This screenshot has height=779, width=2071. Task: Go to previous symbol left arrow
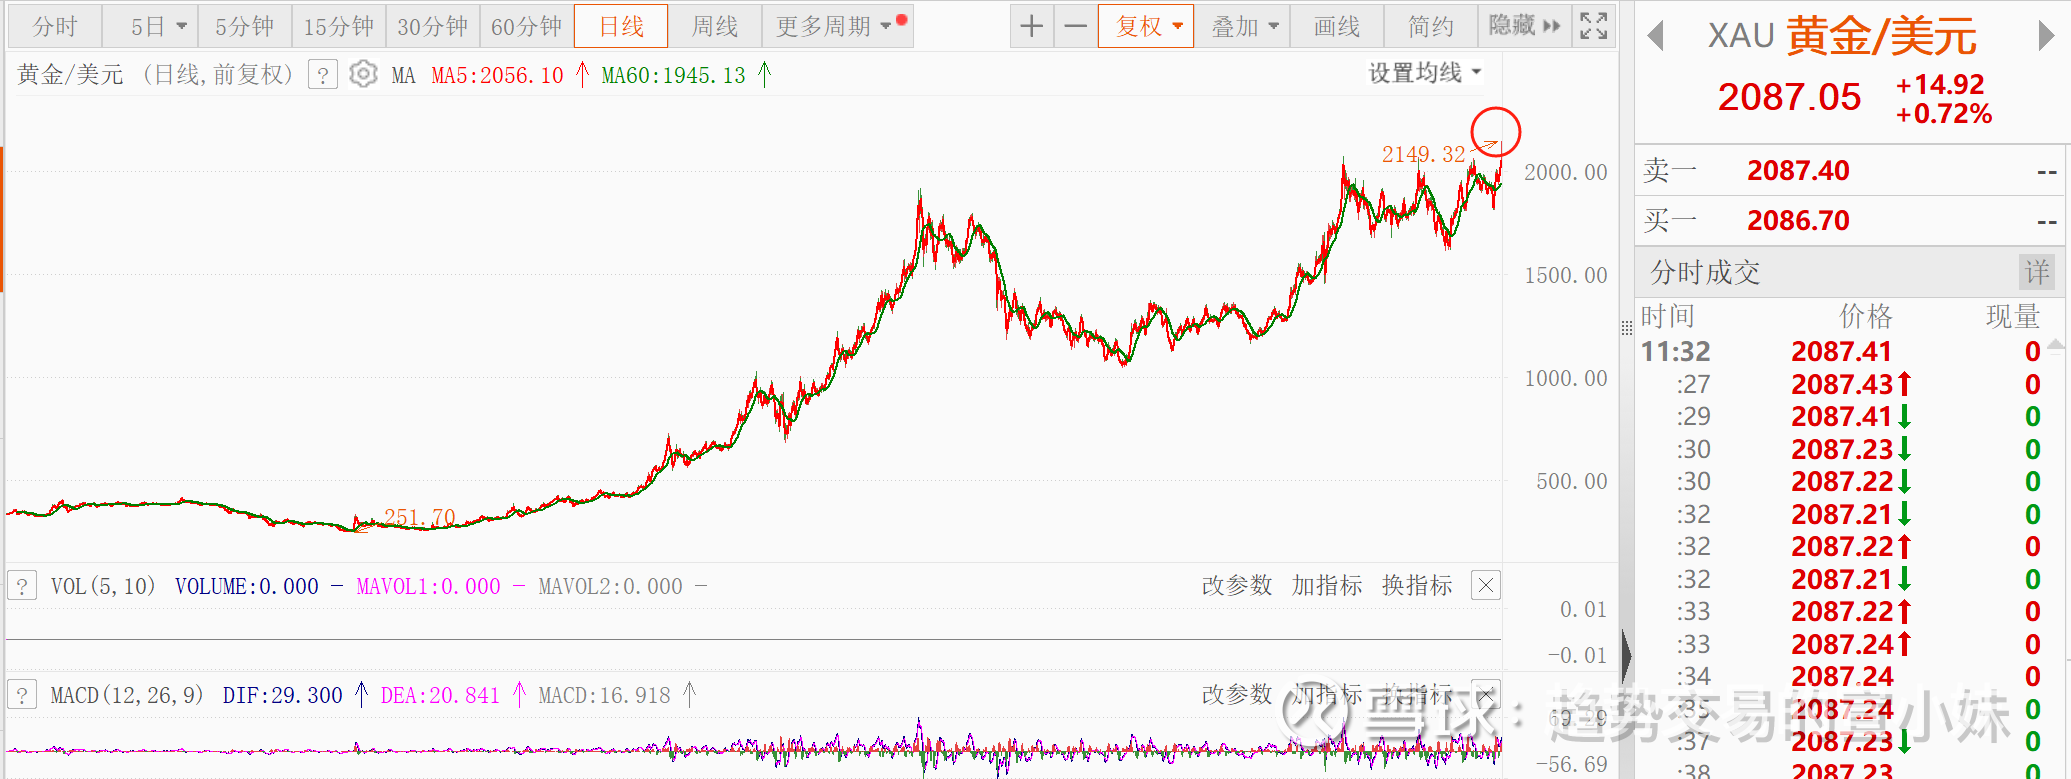point(1655,36)
